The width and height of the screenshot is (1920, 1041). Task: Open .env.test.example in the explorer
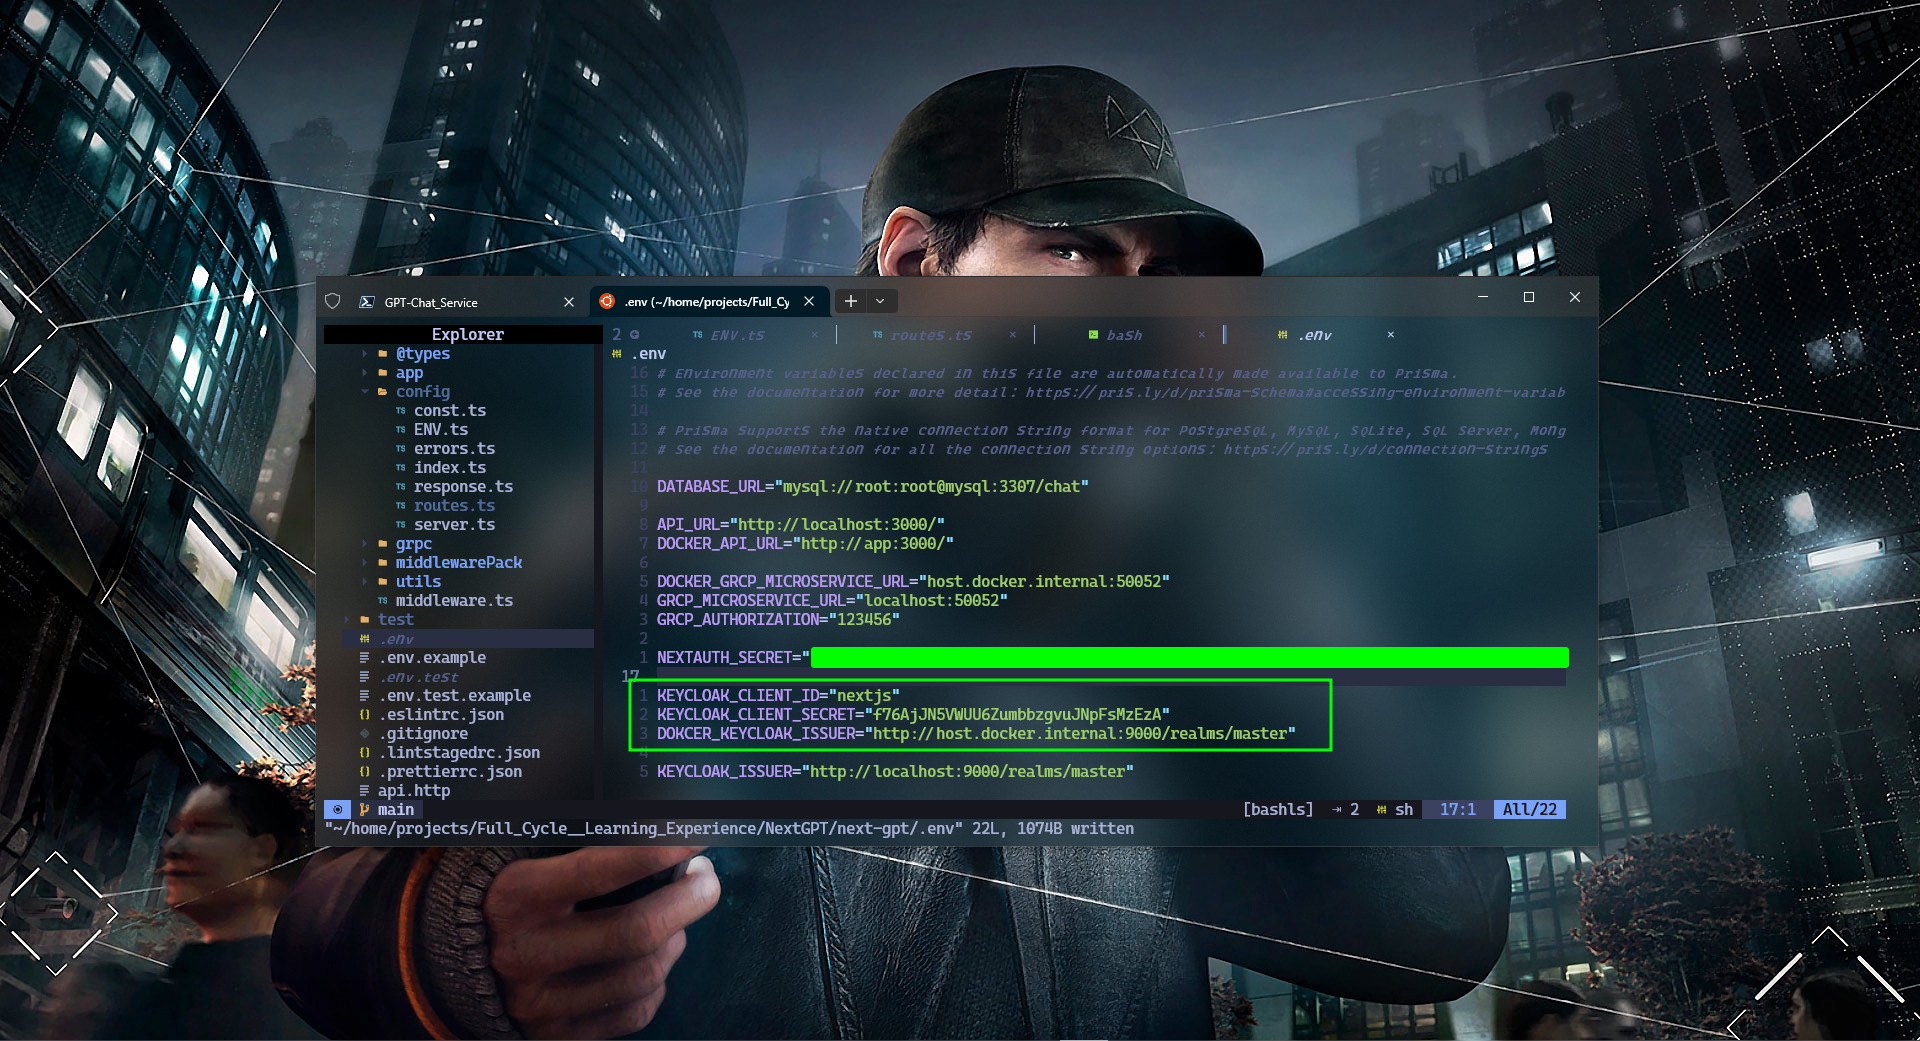click(454, 696)
